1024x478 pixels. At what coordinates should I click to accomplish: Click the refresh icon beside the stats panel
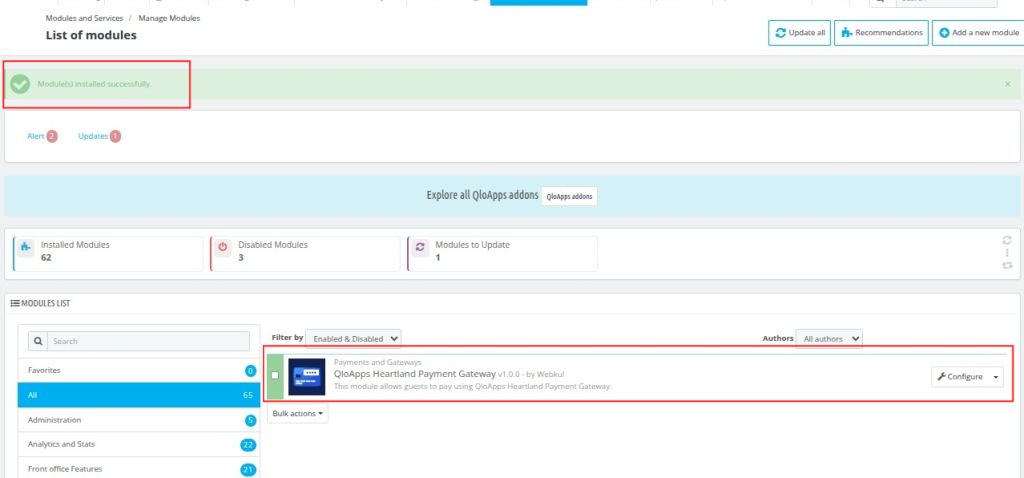pos(1007,240)
